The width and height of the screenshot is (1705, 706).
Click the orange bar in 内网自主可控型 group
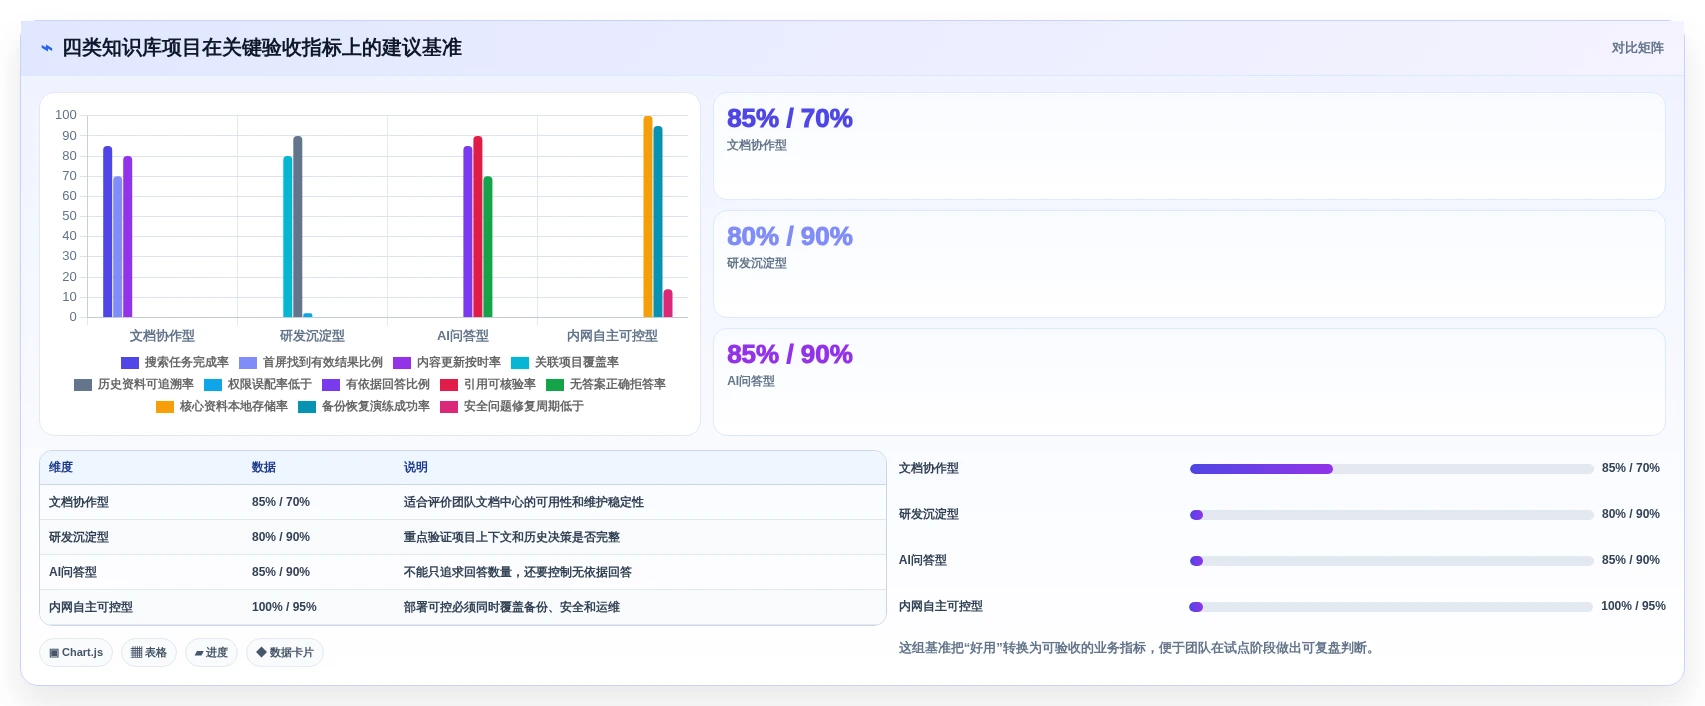[648, 217]
